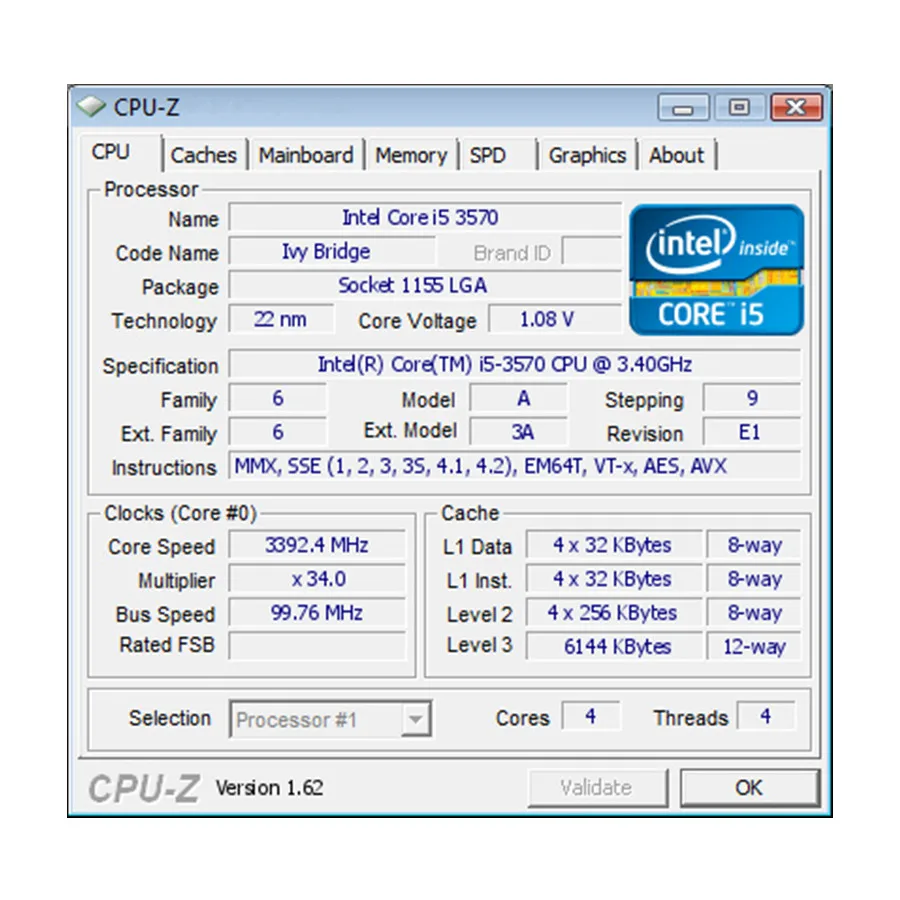Click the grayed Validate button
900x900 pixels.
click(x=597, y=788)
